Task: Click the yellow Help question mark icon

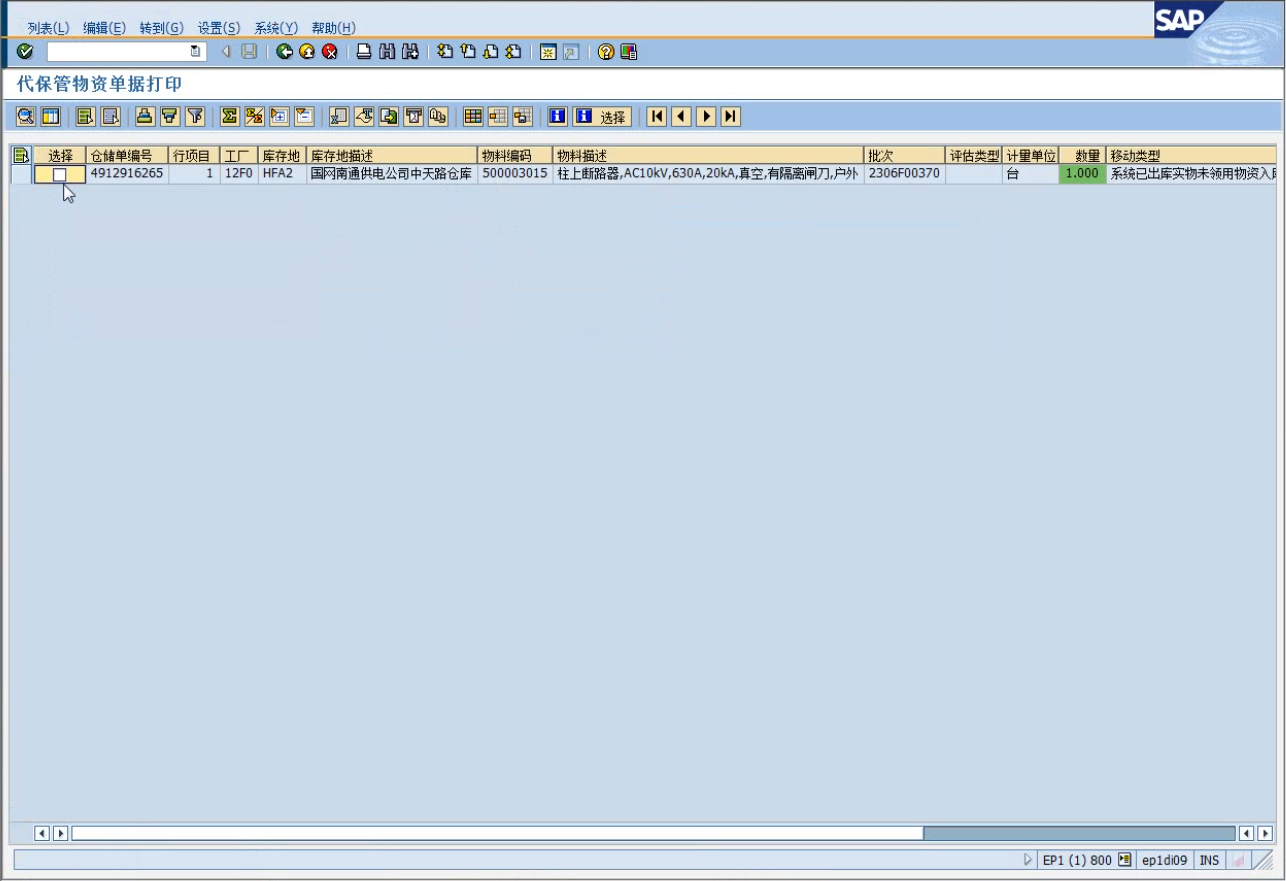Action: coord(605,52)
